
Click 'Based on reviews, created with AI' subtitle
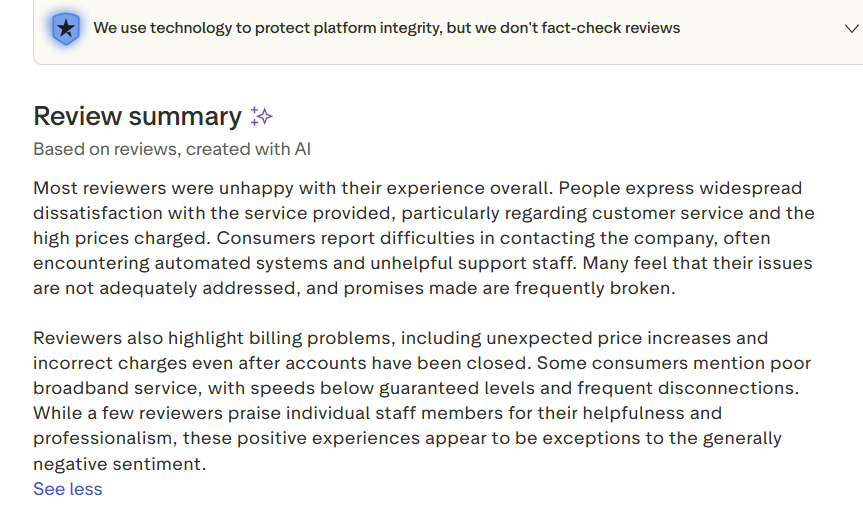point(172,149)
